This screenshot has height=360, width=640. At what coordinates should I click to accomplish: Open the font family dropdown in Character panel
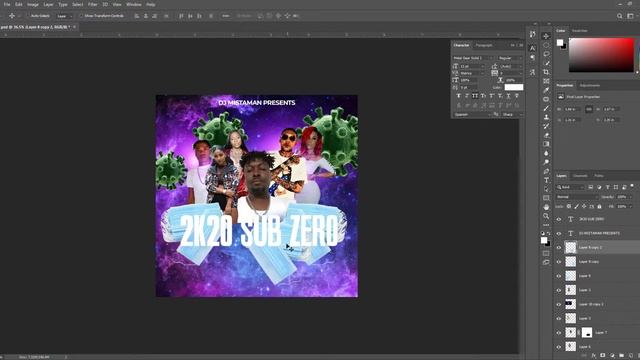click(474, 58)
